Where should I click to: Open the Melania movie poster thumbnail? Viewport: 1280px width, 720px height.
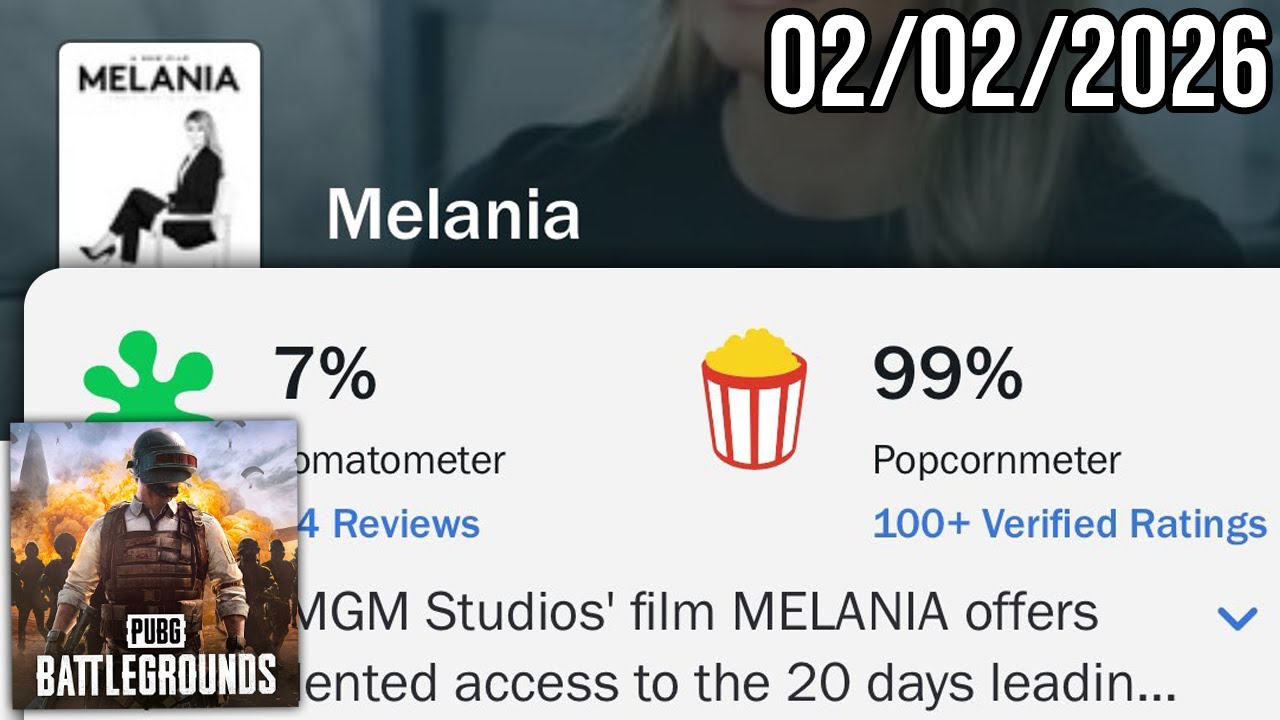point(160,155)
